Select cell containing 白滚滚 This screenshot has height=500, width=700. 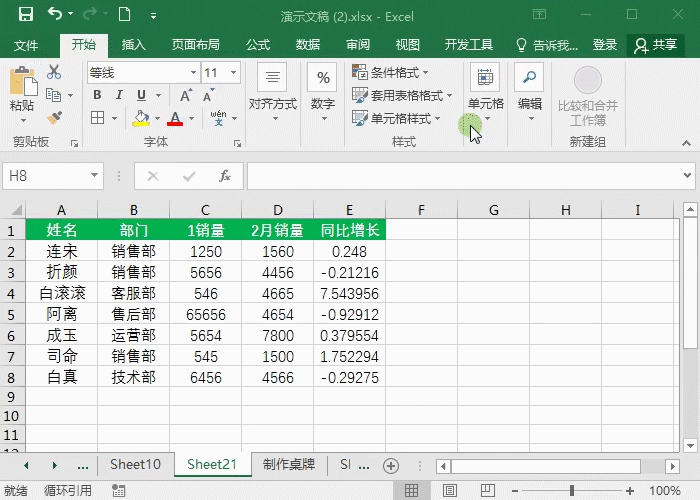62,293
